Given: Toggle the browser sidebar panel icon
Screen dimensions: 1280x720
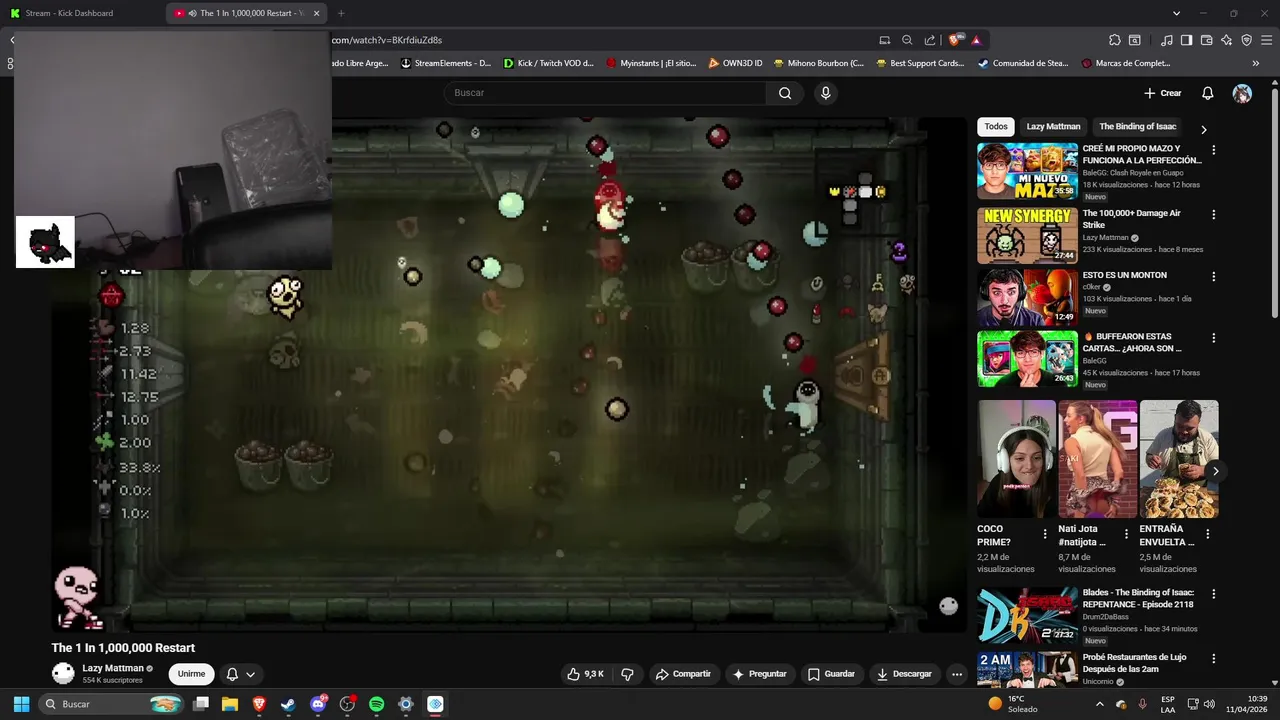Looking at the screenshot, I should coord(1186,40).
